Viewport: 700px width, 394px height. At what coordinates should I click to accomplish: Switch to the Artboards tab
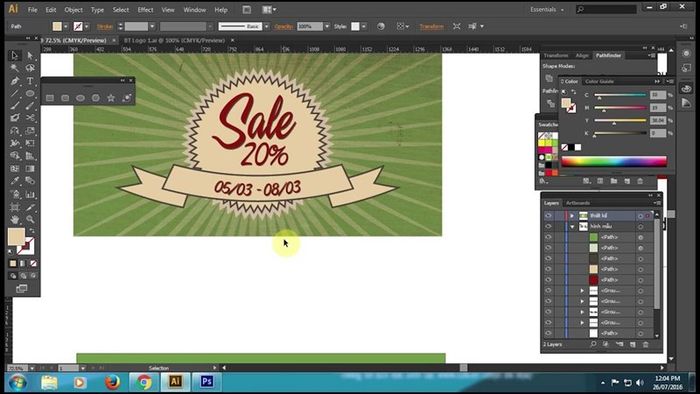[578, 203]
